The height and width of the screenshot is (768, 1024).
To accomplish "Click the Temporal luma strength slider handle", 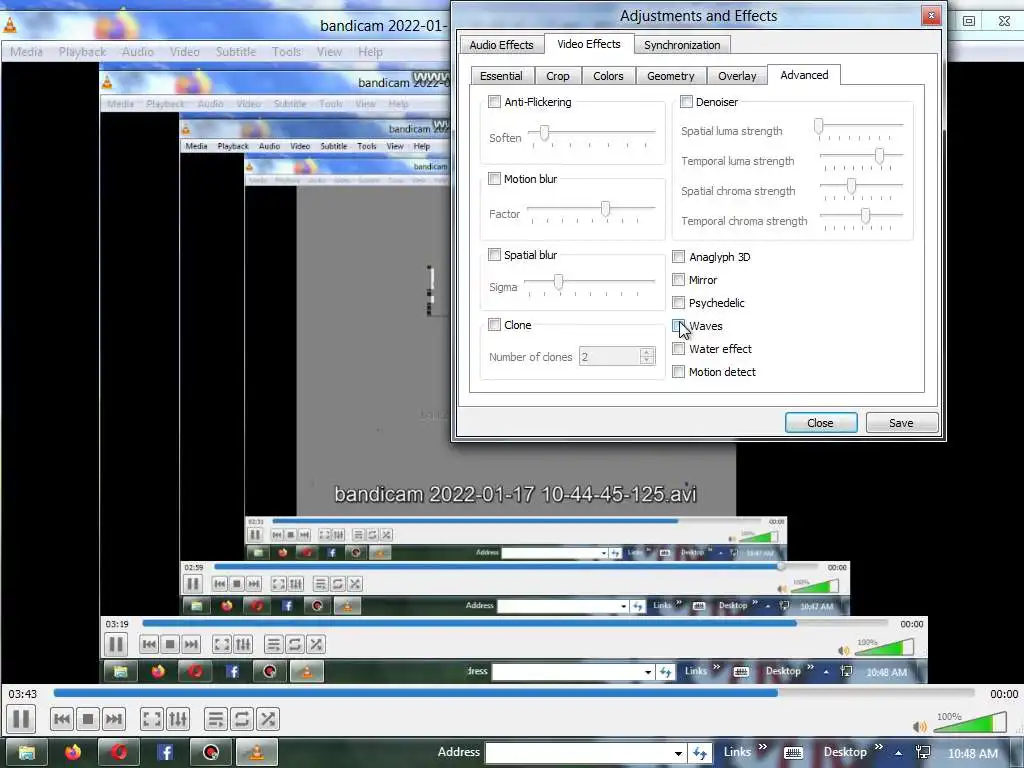I will click(x=880, y=155).
